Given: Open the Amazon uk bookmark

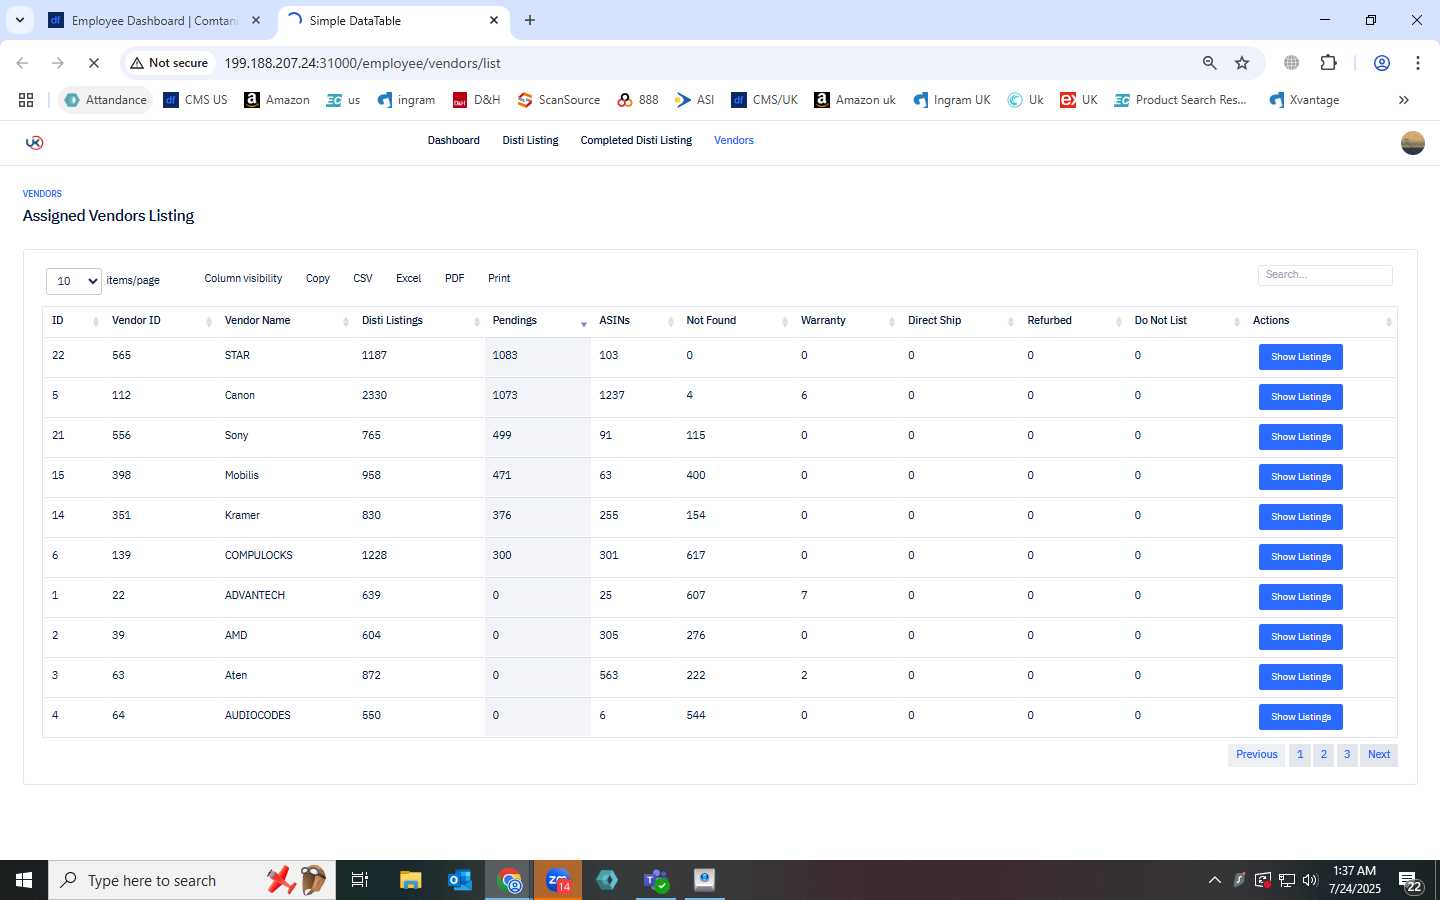Looking at the screenshot, I should tap(855, 100).
